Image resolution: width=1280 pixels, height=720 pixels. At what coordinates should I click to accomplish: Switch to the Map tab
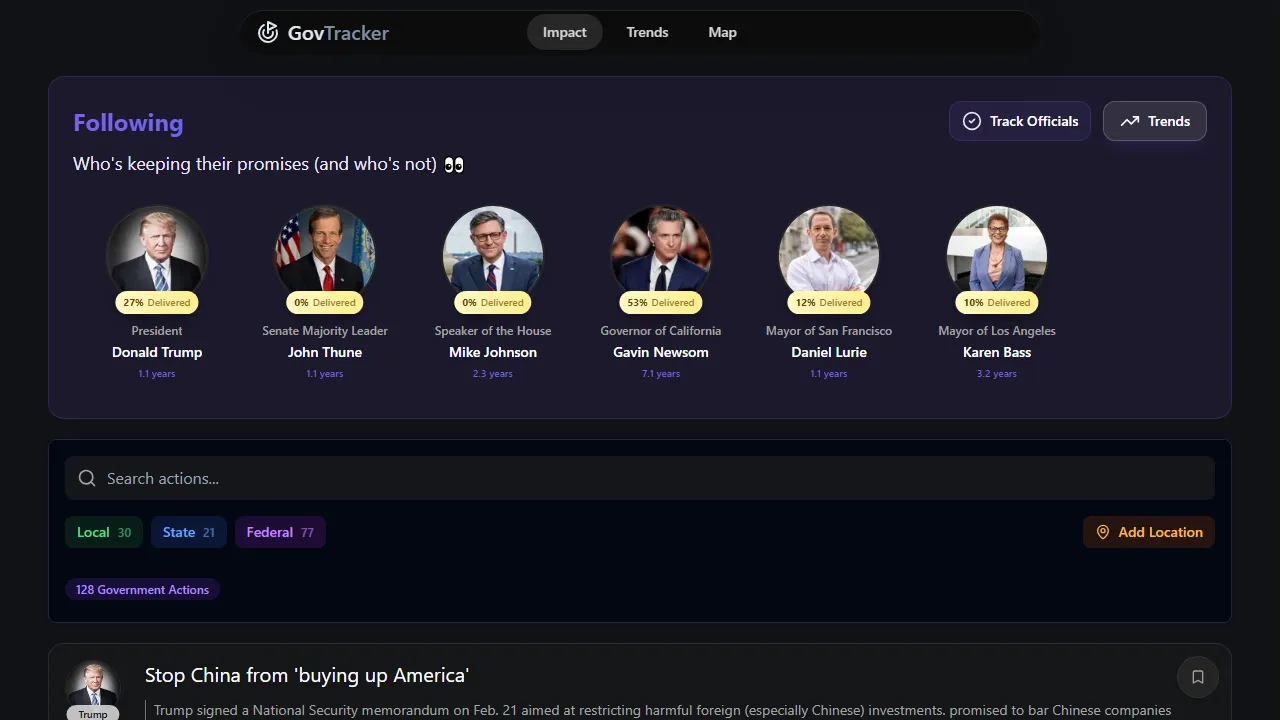pyautogui.click(x=722, y=32)
